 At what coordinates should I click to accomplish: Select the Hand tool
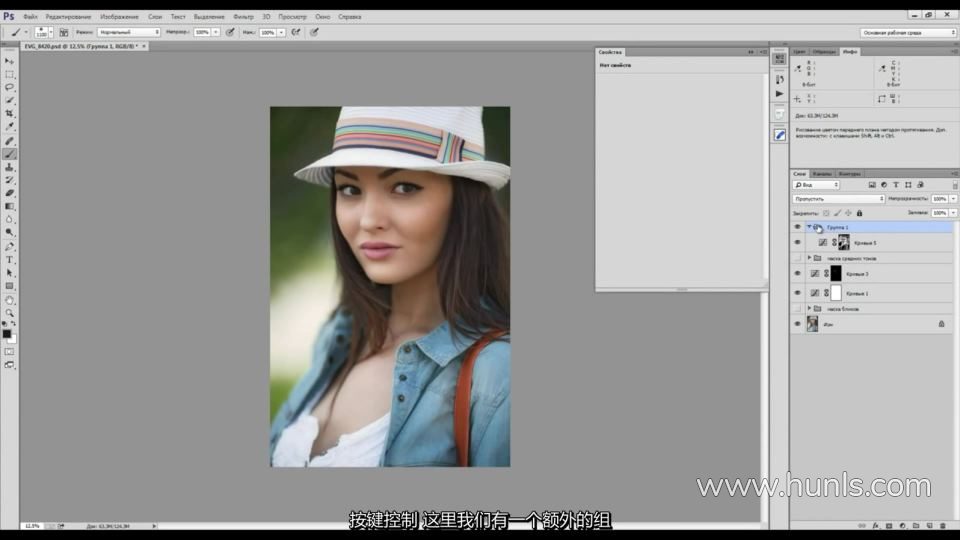10,300
